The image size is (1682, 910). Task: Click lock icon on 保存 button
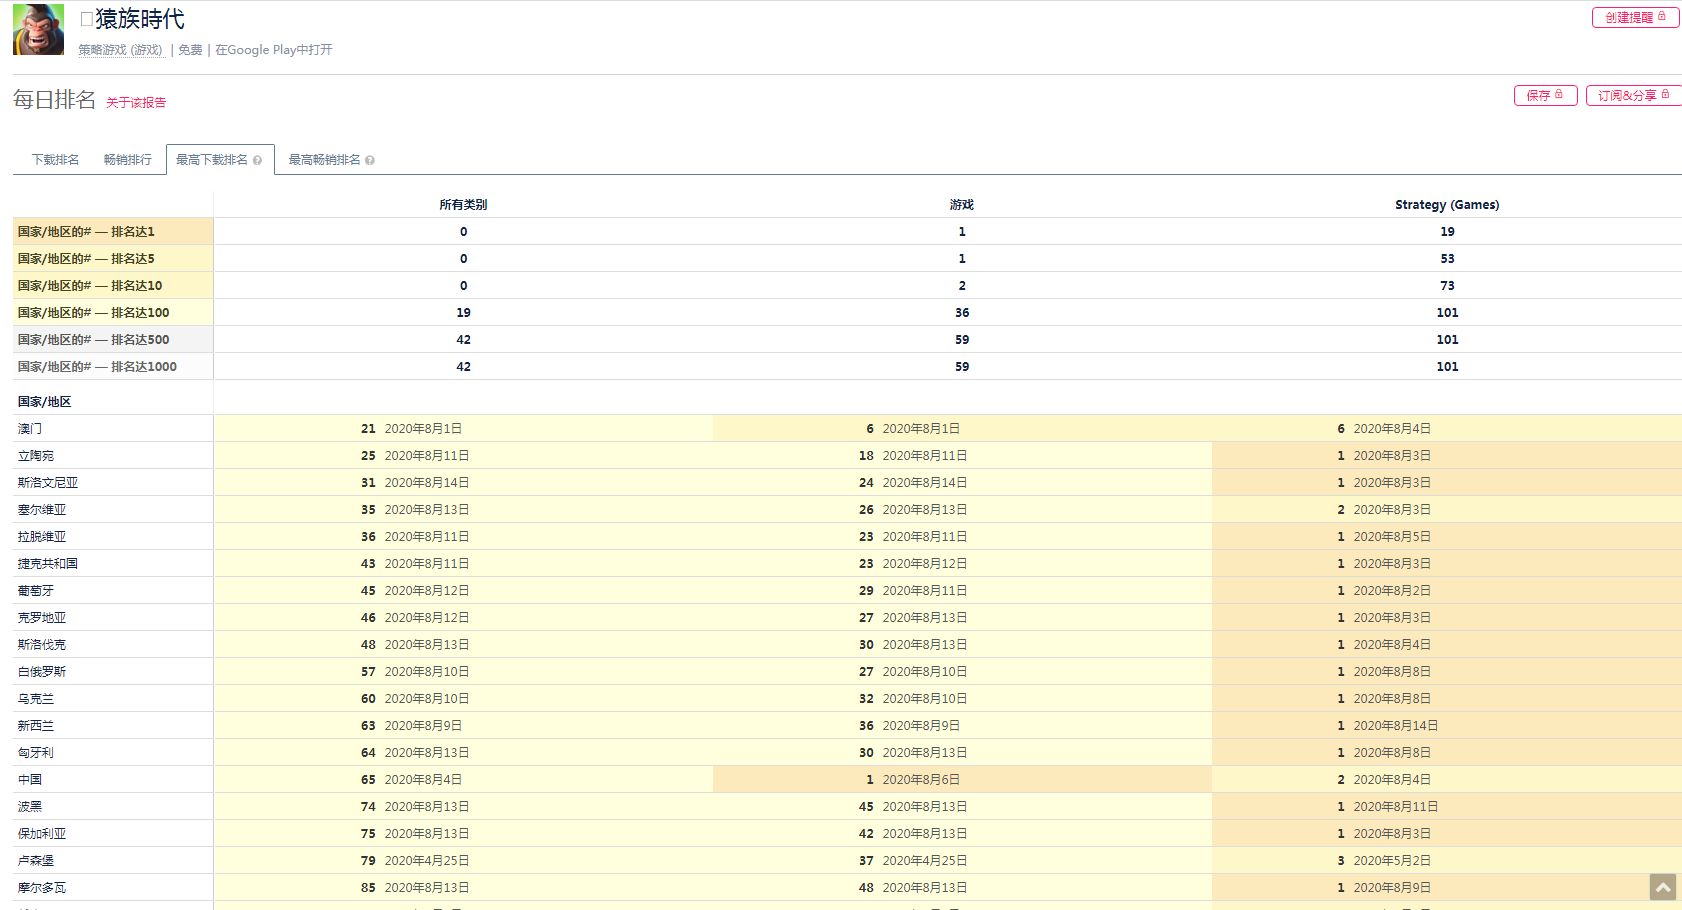pos(1559,95)
